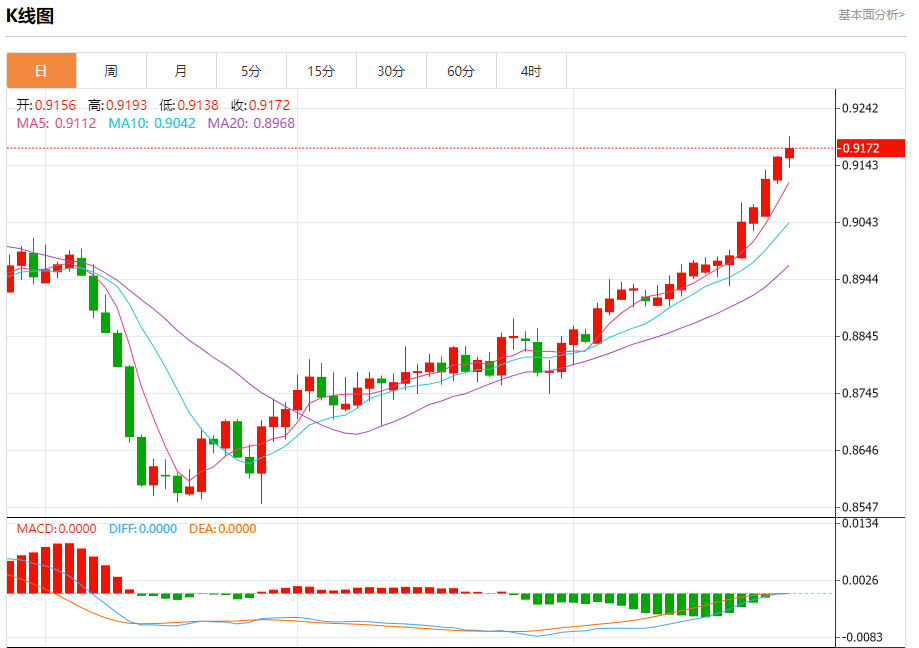The width and height of the screenshot is (919, 648).
Task: Click the 0.8944 price axis label
Action: pos(860,279)
